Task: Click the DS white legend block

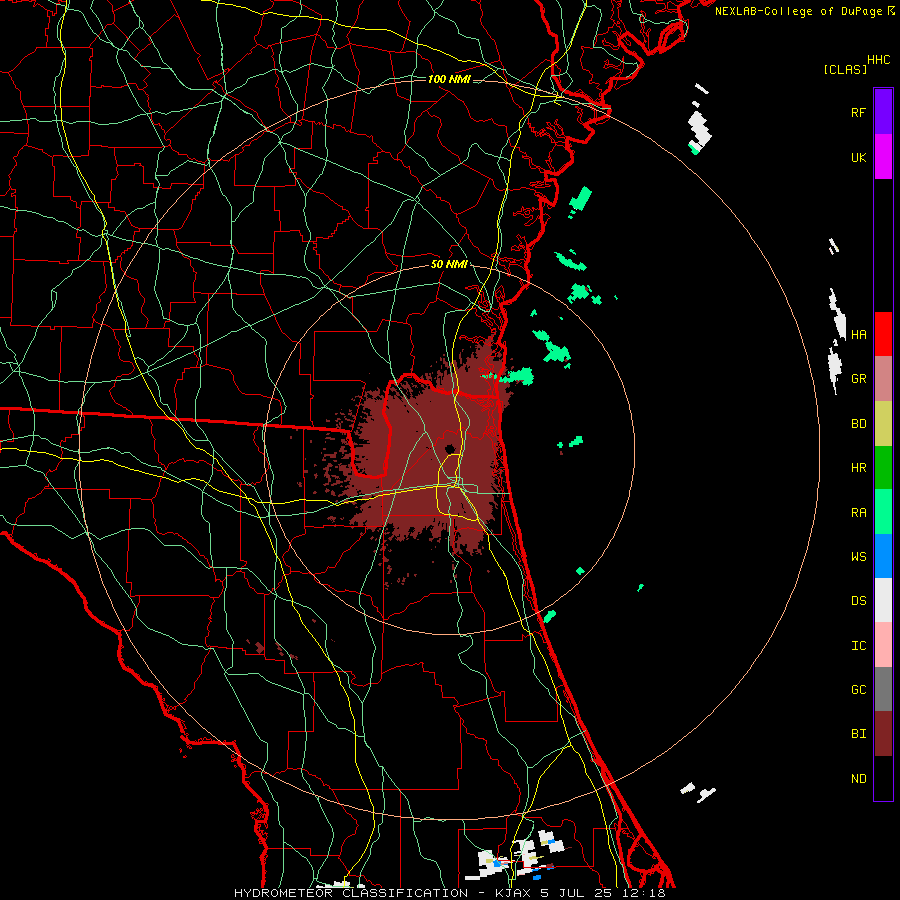Action: (883, 600)
